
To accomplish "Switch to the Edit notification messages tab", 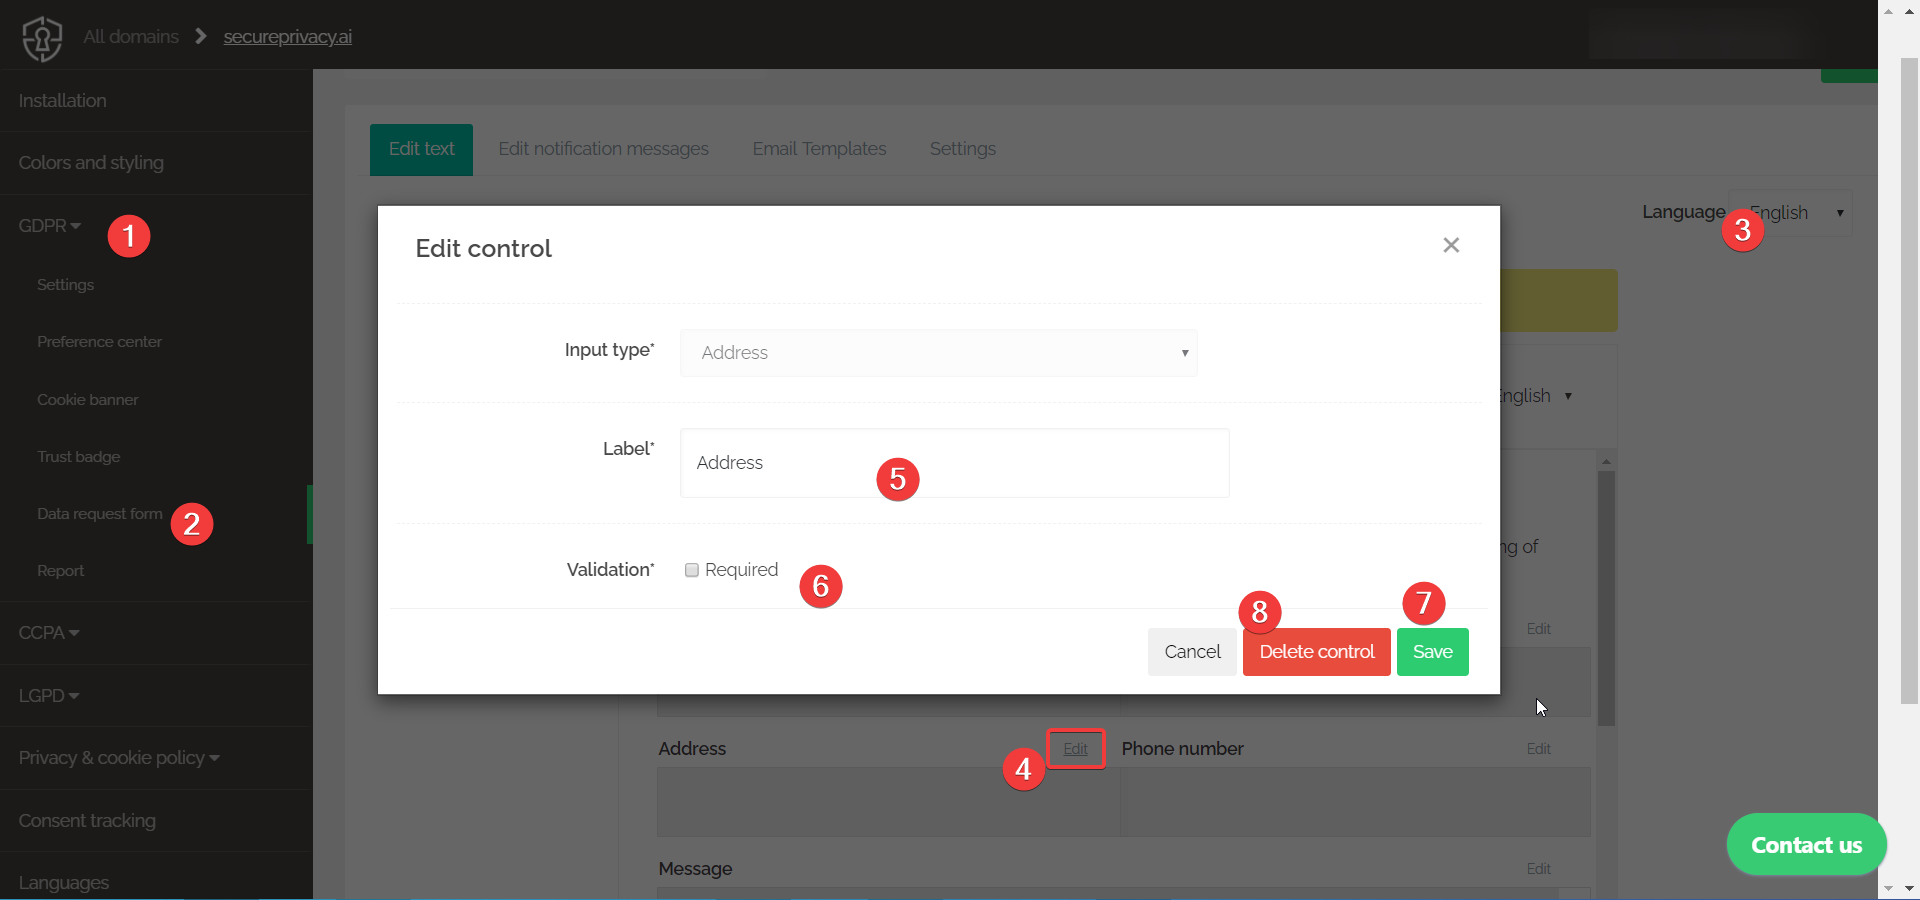I will pyautogui.click(x=603, y=148).
